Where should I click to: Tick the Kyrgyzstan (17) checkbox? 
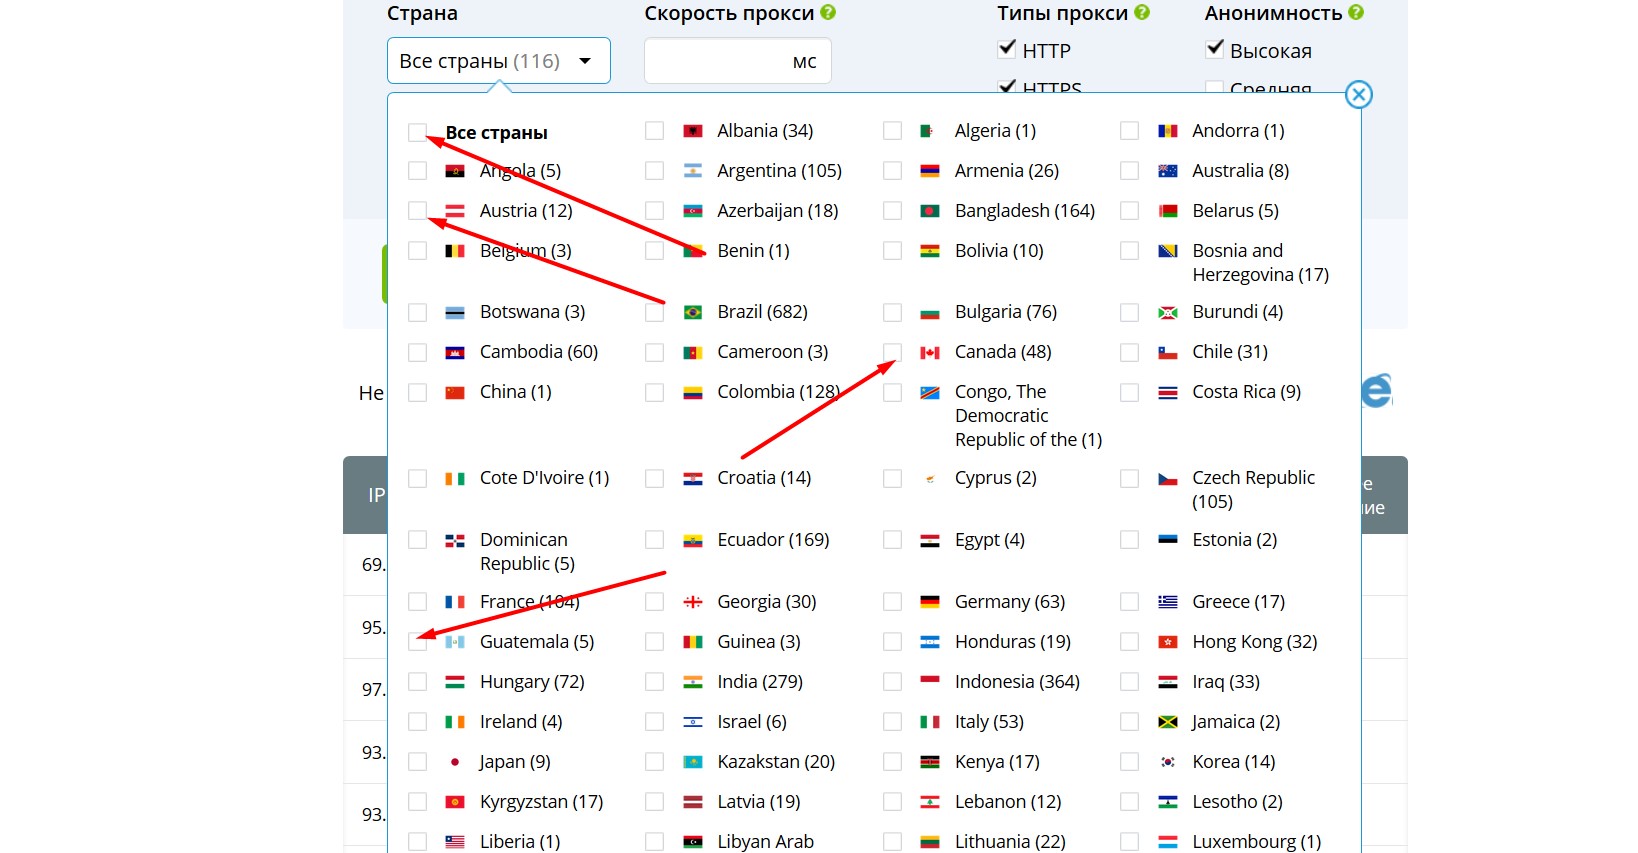(x=418, y=802)
